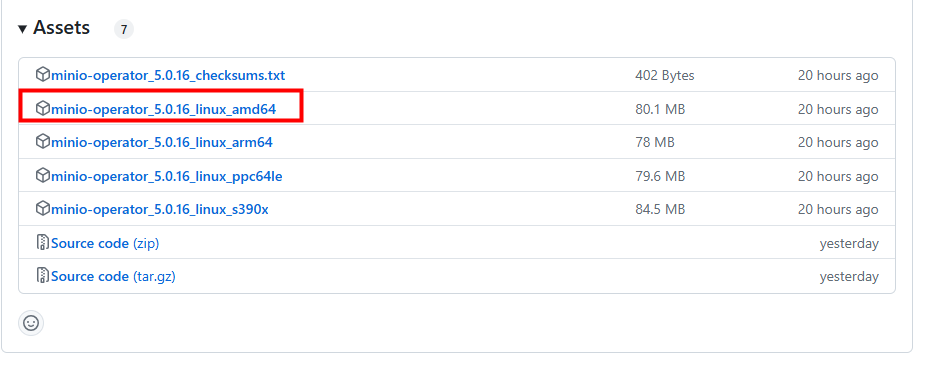Click the assets count badge showing 7
This screenshot has height=374, width=928.
click(124, 29)
